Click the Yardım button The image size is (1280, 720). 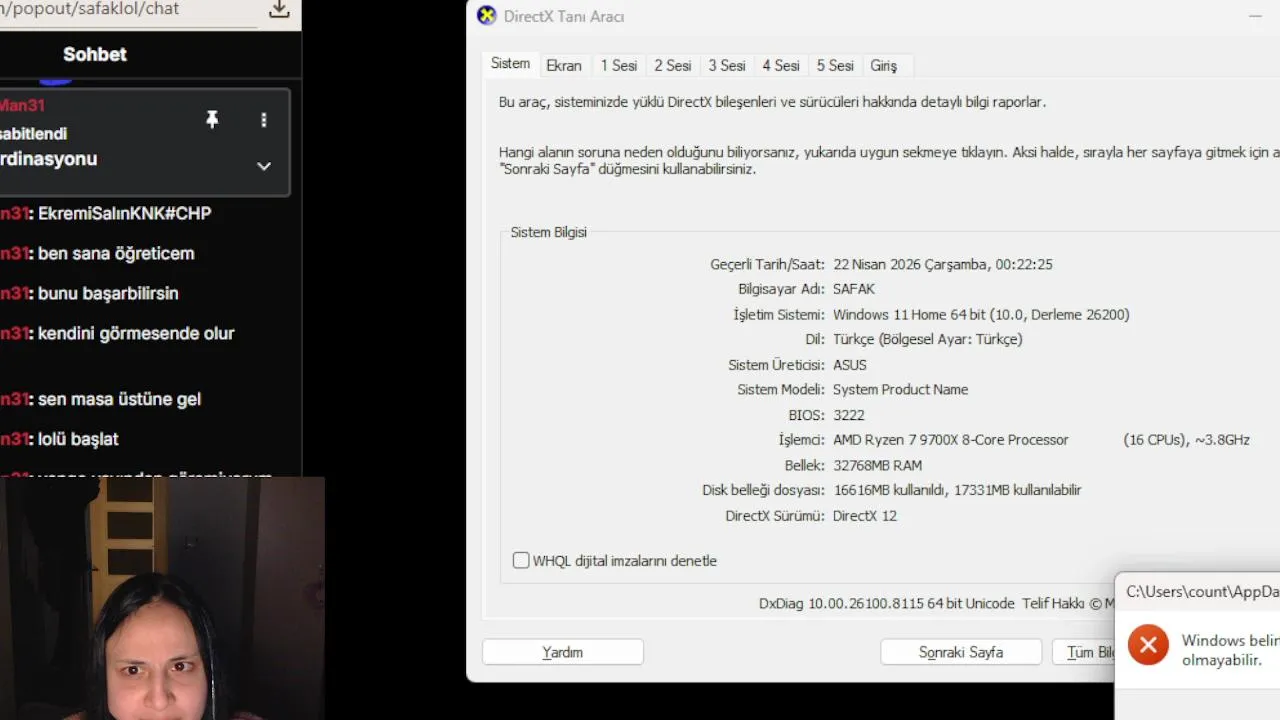tap(562, 652)
